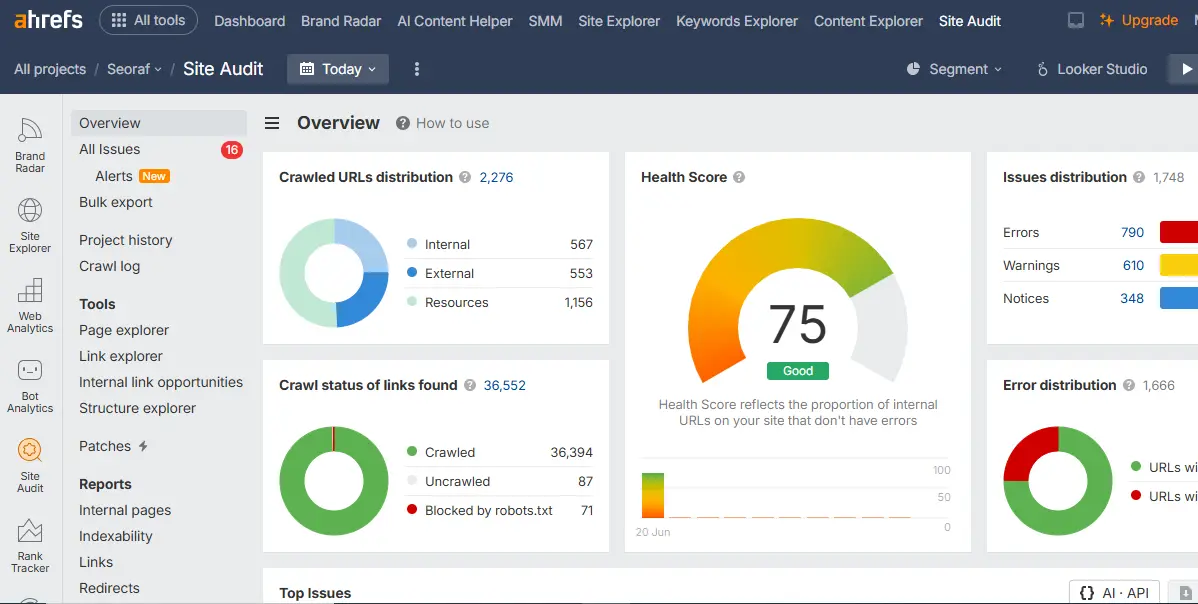Click the yellow Warnings bar
Screen dimensions: 1198x604
point(1179,265)
